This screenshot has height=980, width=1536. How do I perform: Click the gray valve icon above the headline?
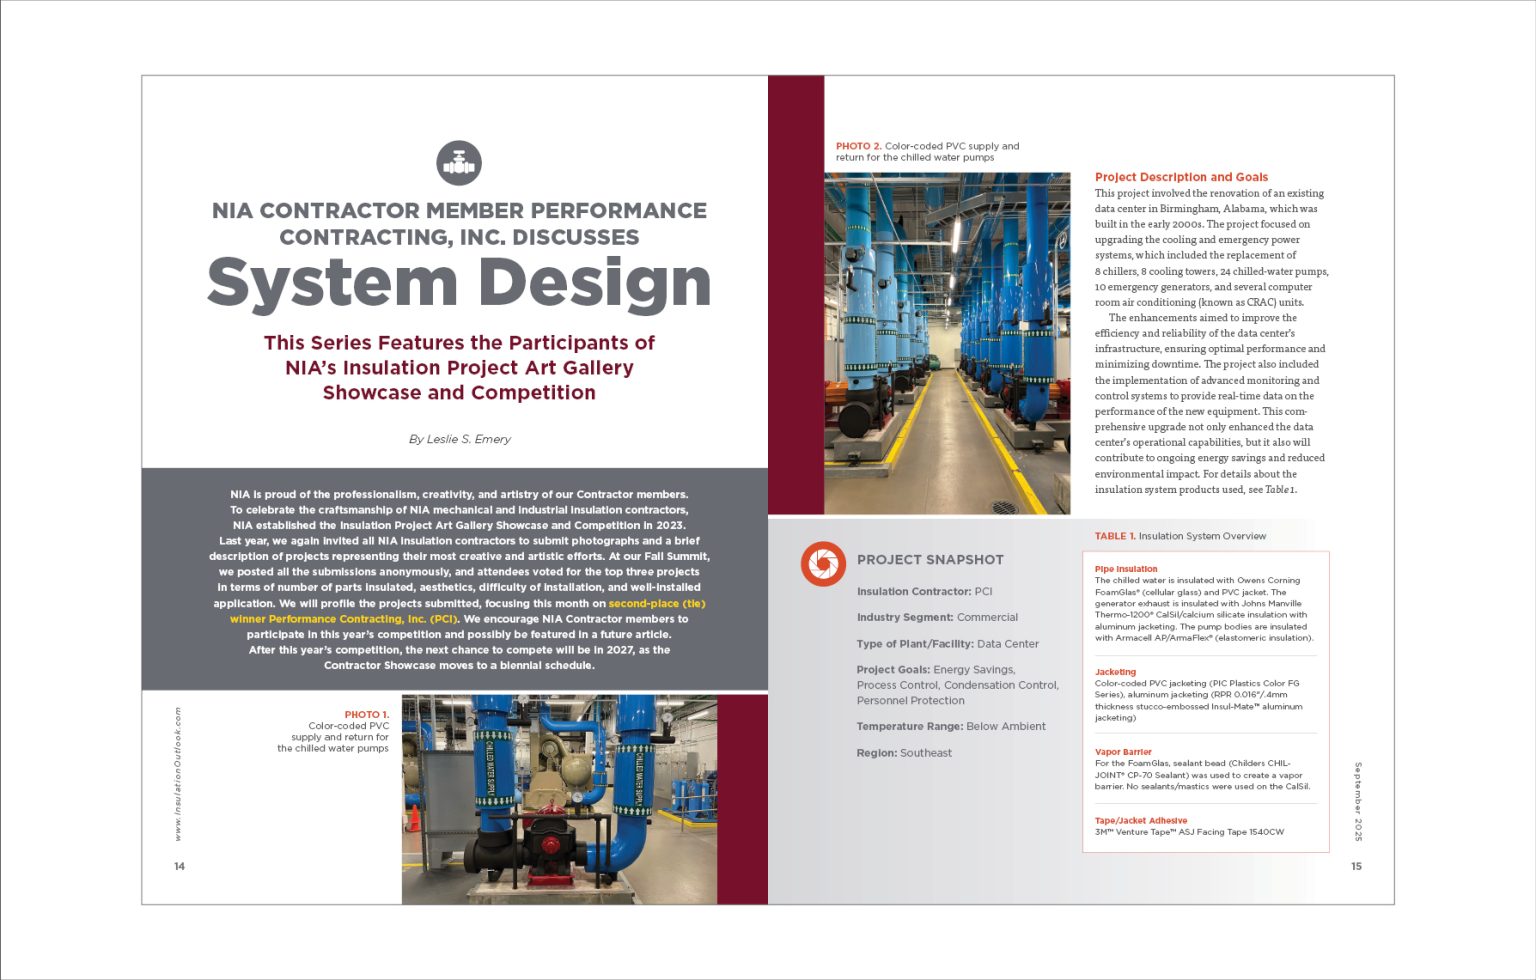coord(459,163)
